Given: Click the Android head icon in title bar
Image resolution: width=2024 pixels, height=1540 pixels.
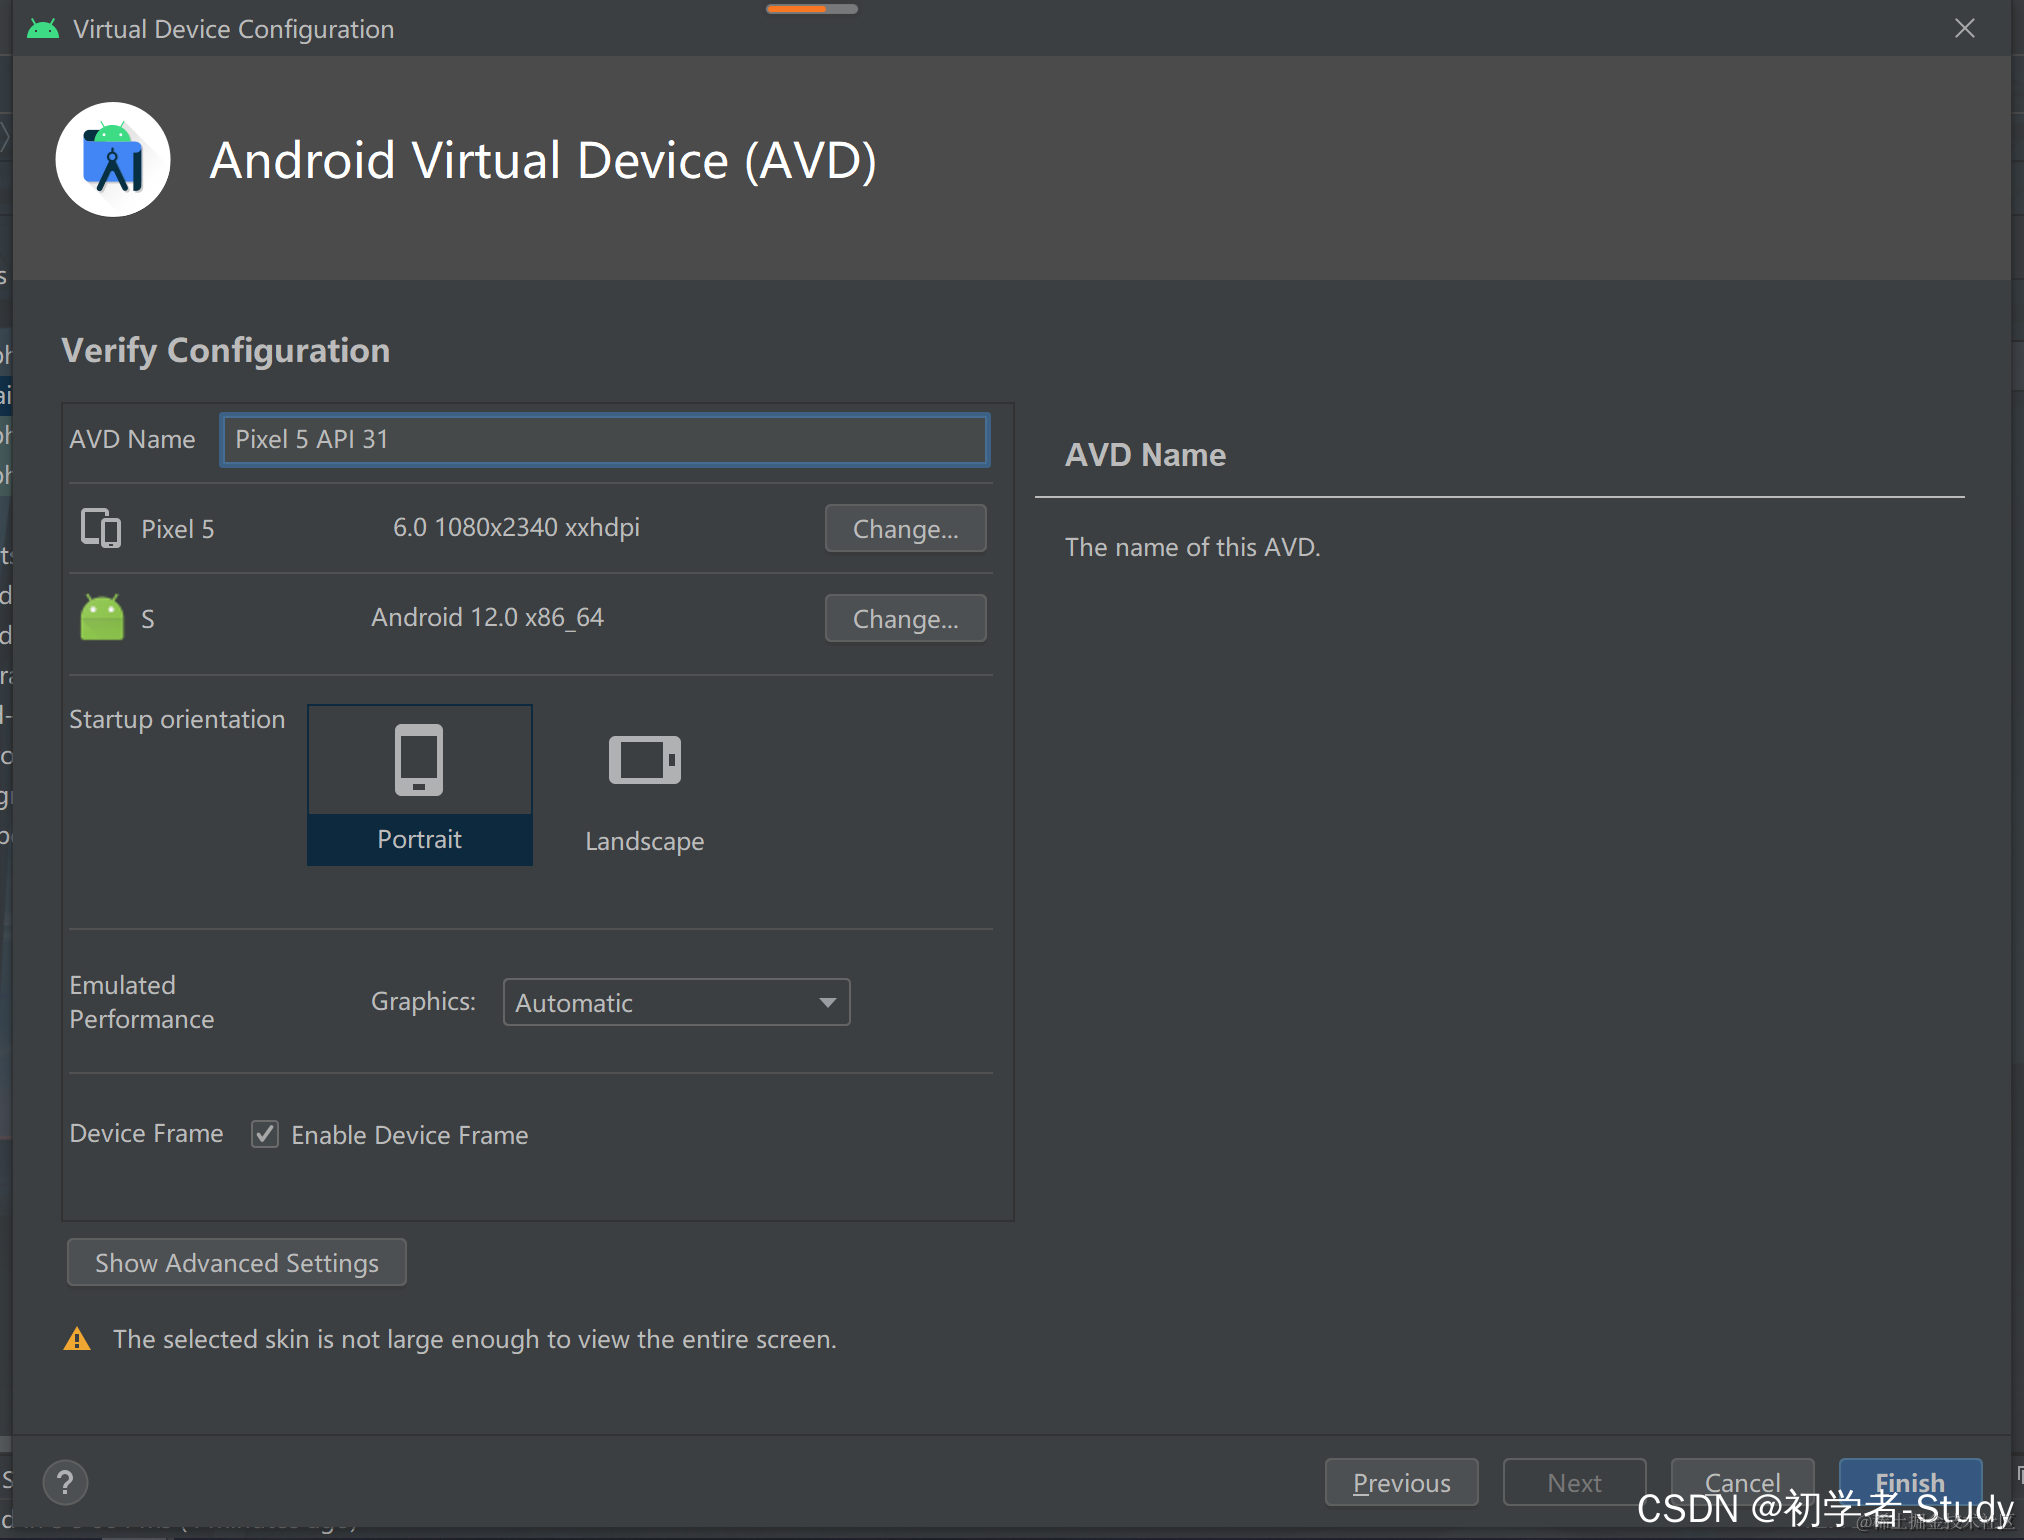Looking at the screenshot, I should 43,29.
